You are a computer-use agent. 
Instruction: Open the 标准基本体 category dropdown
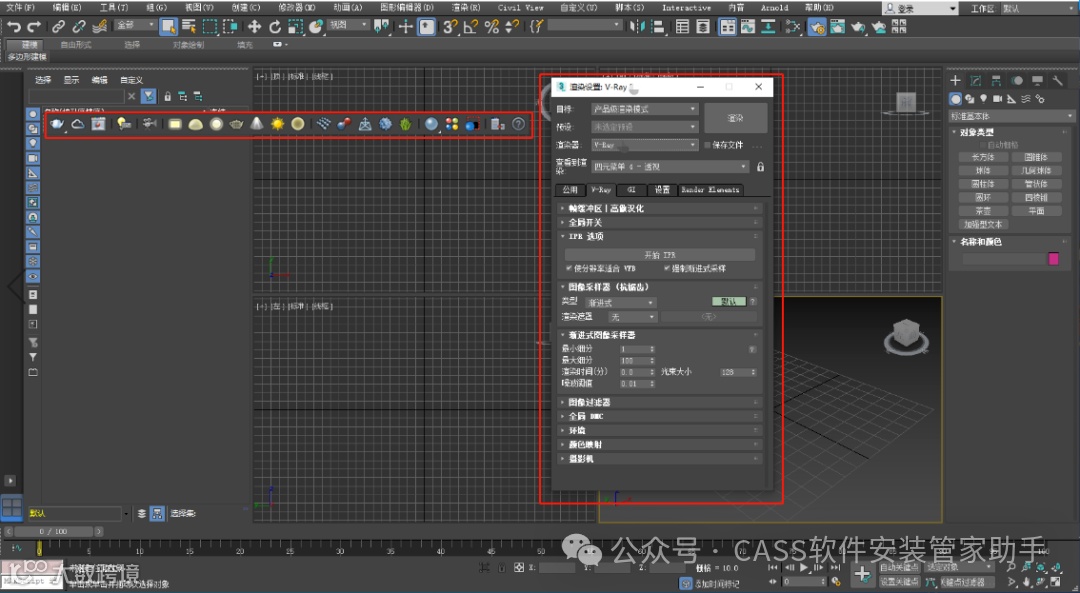(1011, 116)
